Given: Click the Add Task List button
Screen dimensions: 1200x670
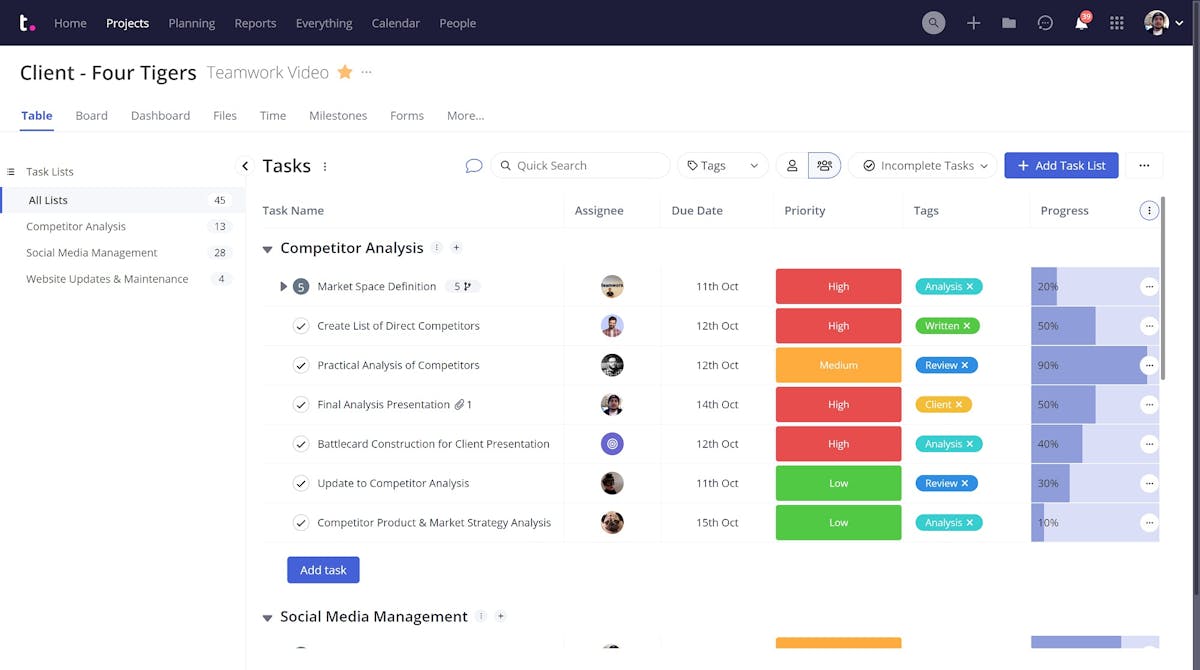Looking at the screenshot, I should (x=1061, y=166).
